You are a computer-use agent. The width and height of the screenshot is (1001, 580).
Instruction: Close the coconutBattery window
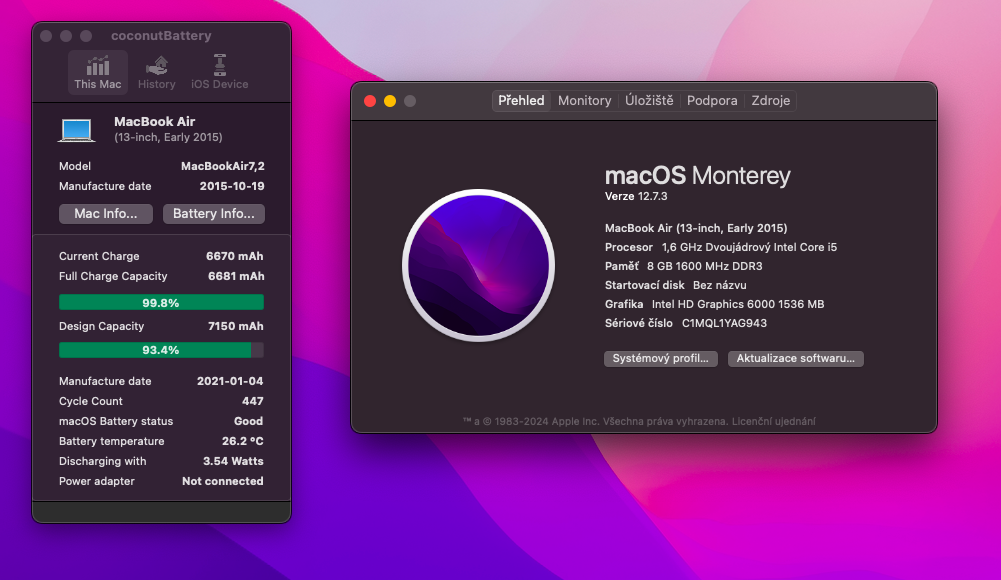coord(46,36)
